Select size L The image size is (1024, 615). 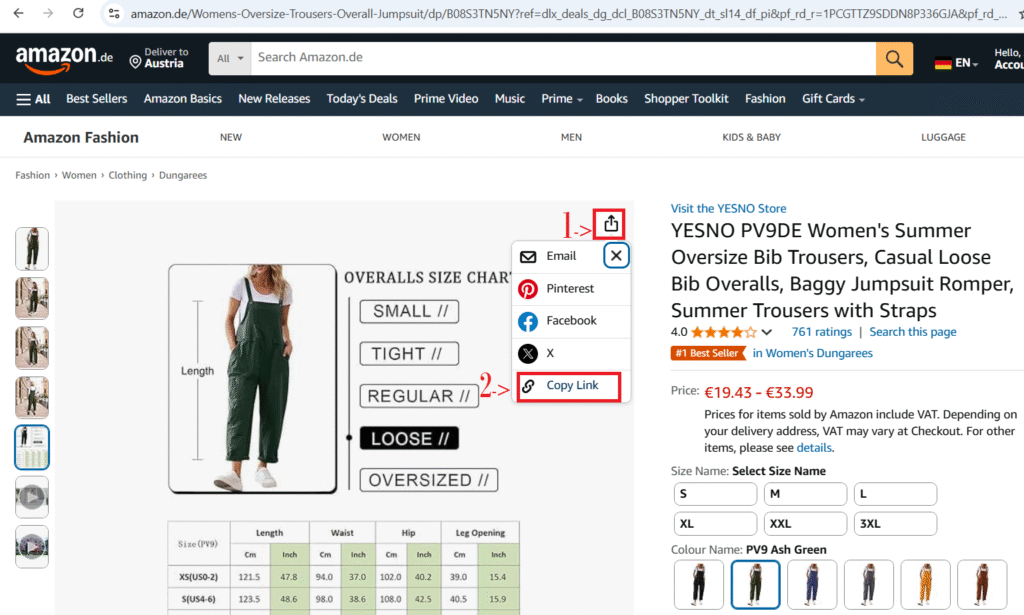pos(895,494)
